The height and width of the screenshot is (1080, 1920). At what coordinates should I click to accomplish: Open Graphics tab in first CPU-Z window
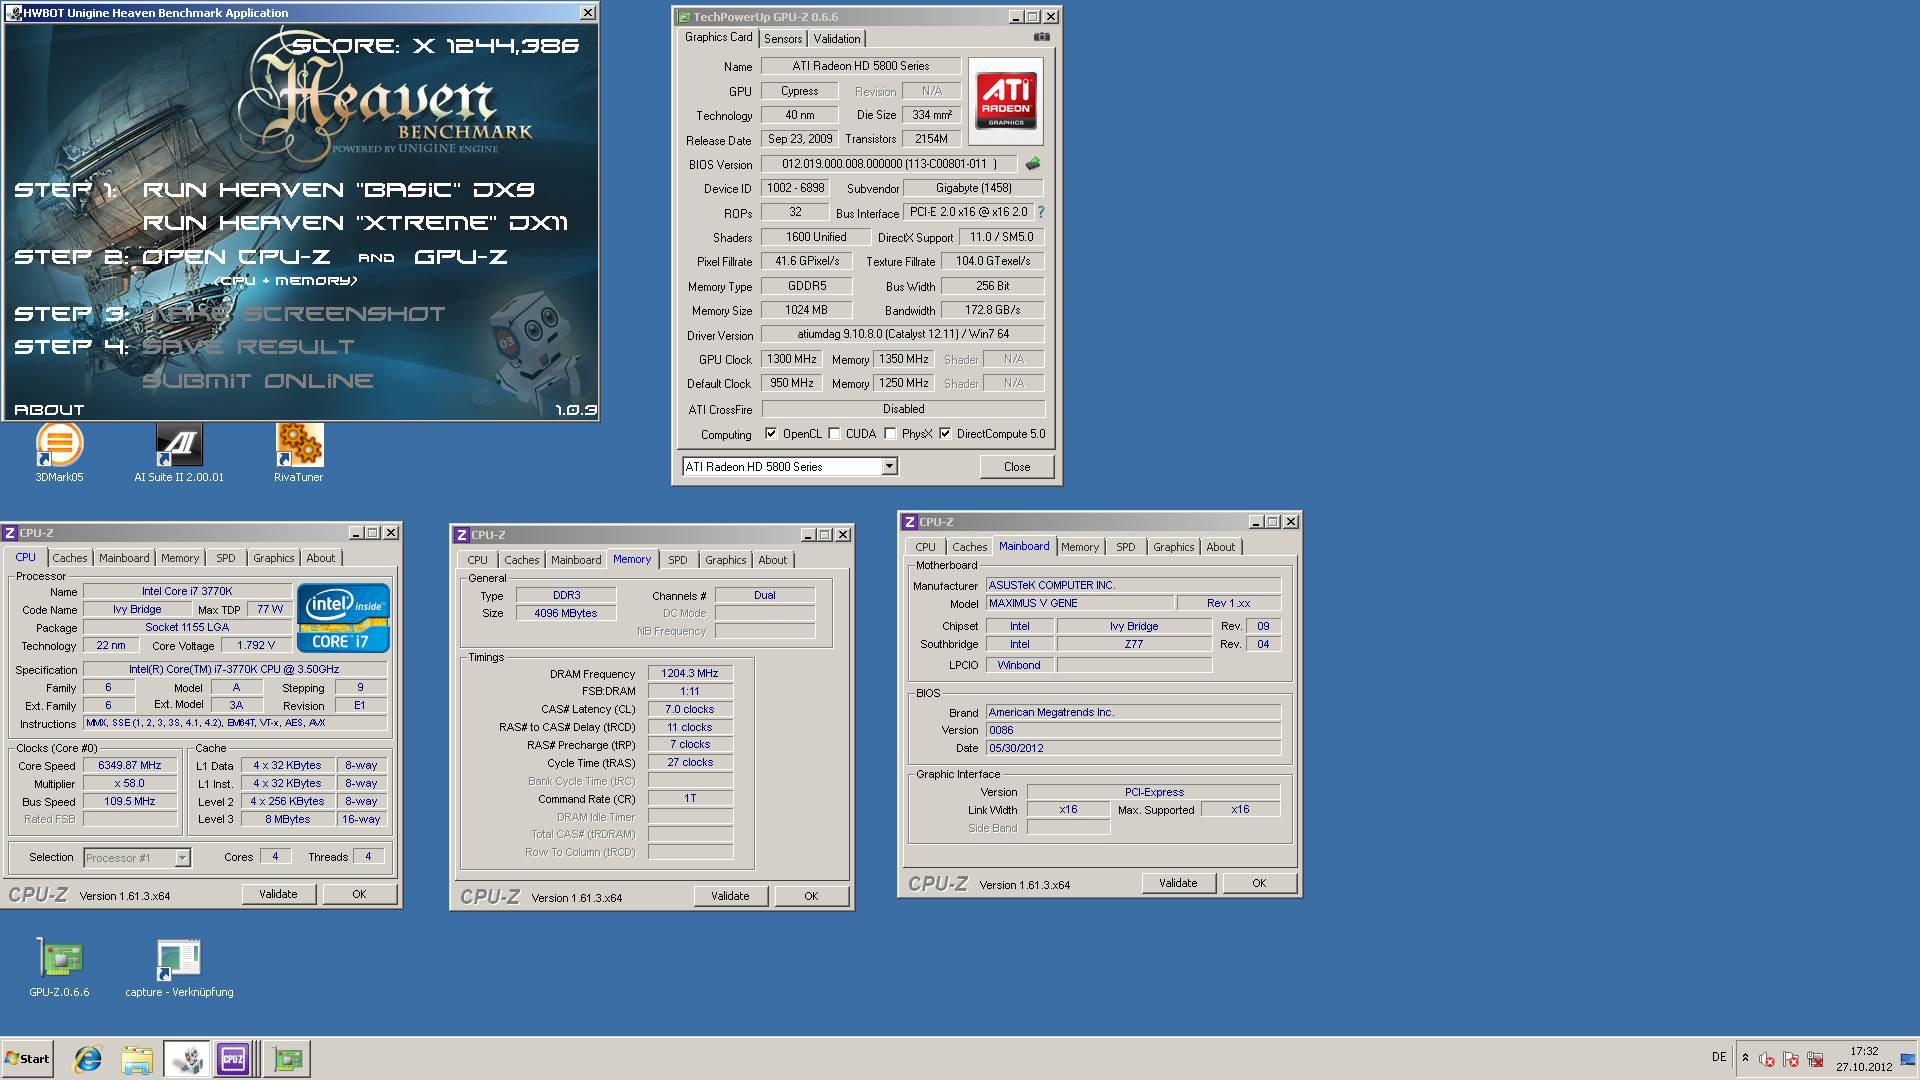273,558
